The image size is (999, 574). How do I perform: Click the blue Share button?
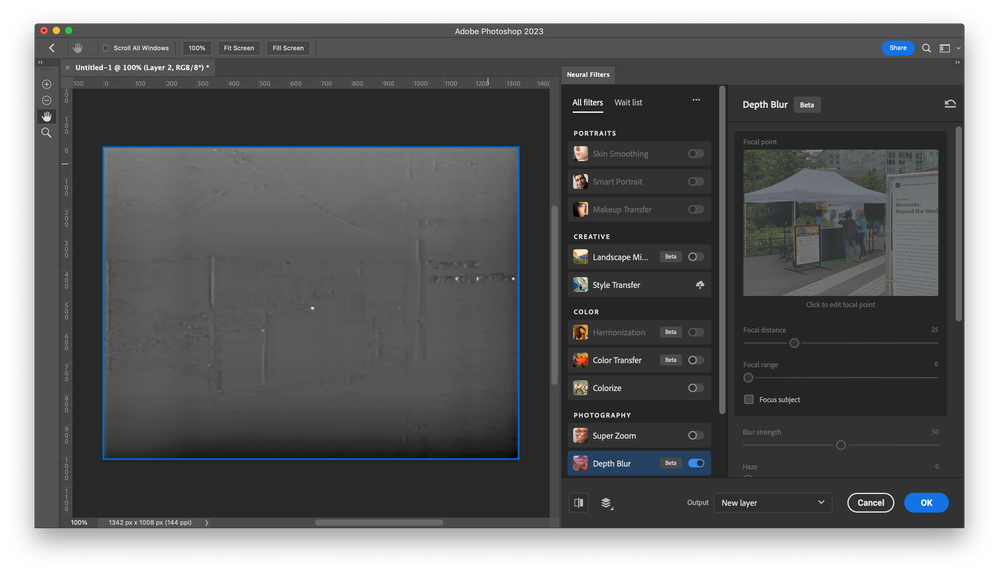point(898,48)
